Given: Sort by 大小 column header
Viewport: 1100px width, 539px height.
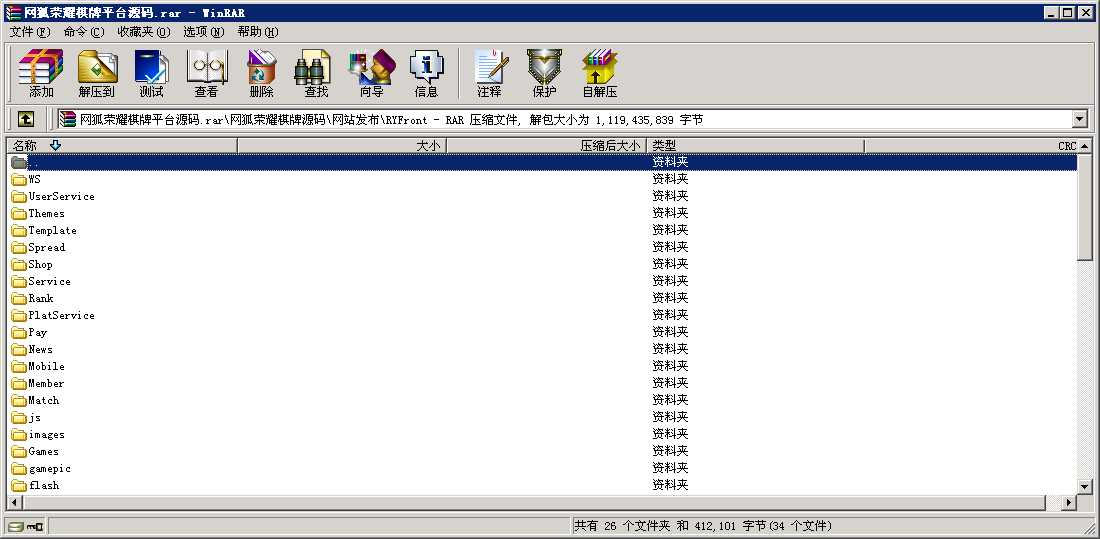Looking at the screenshot, I should pos(342,146).
